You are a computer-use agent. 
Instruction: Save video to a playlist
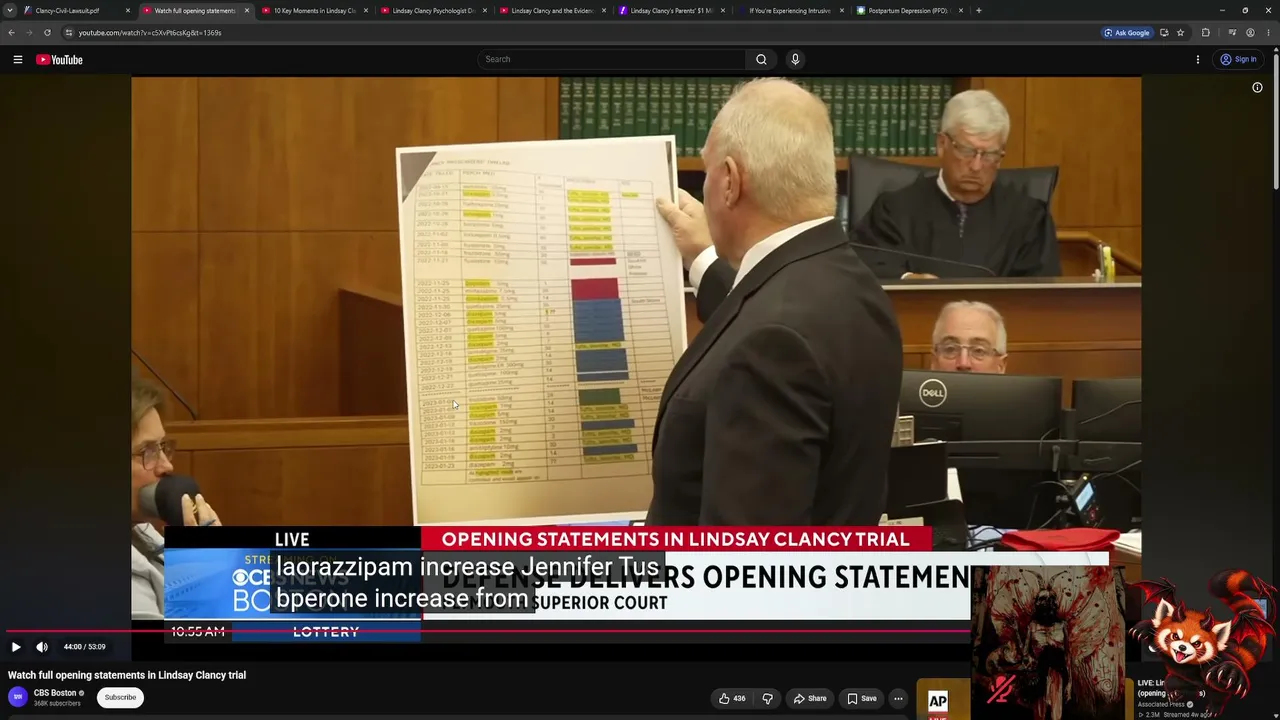click(862, 698)
